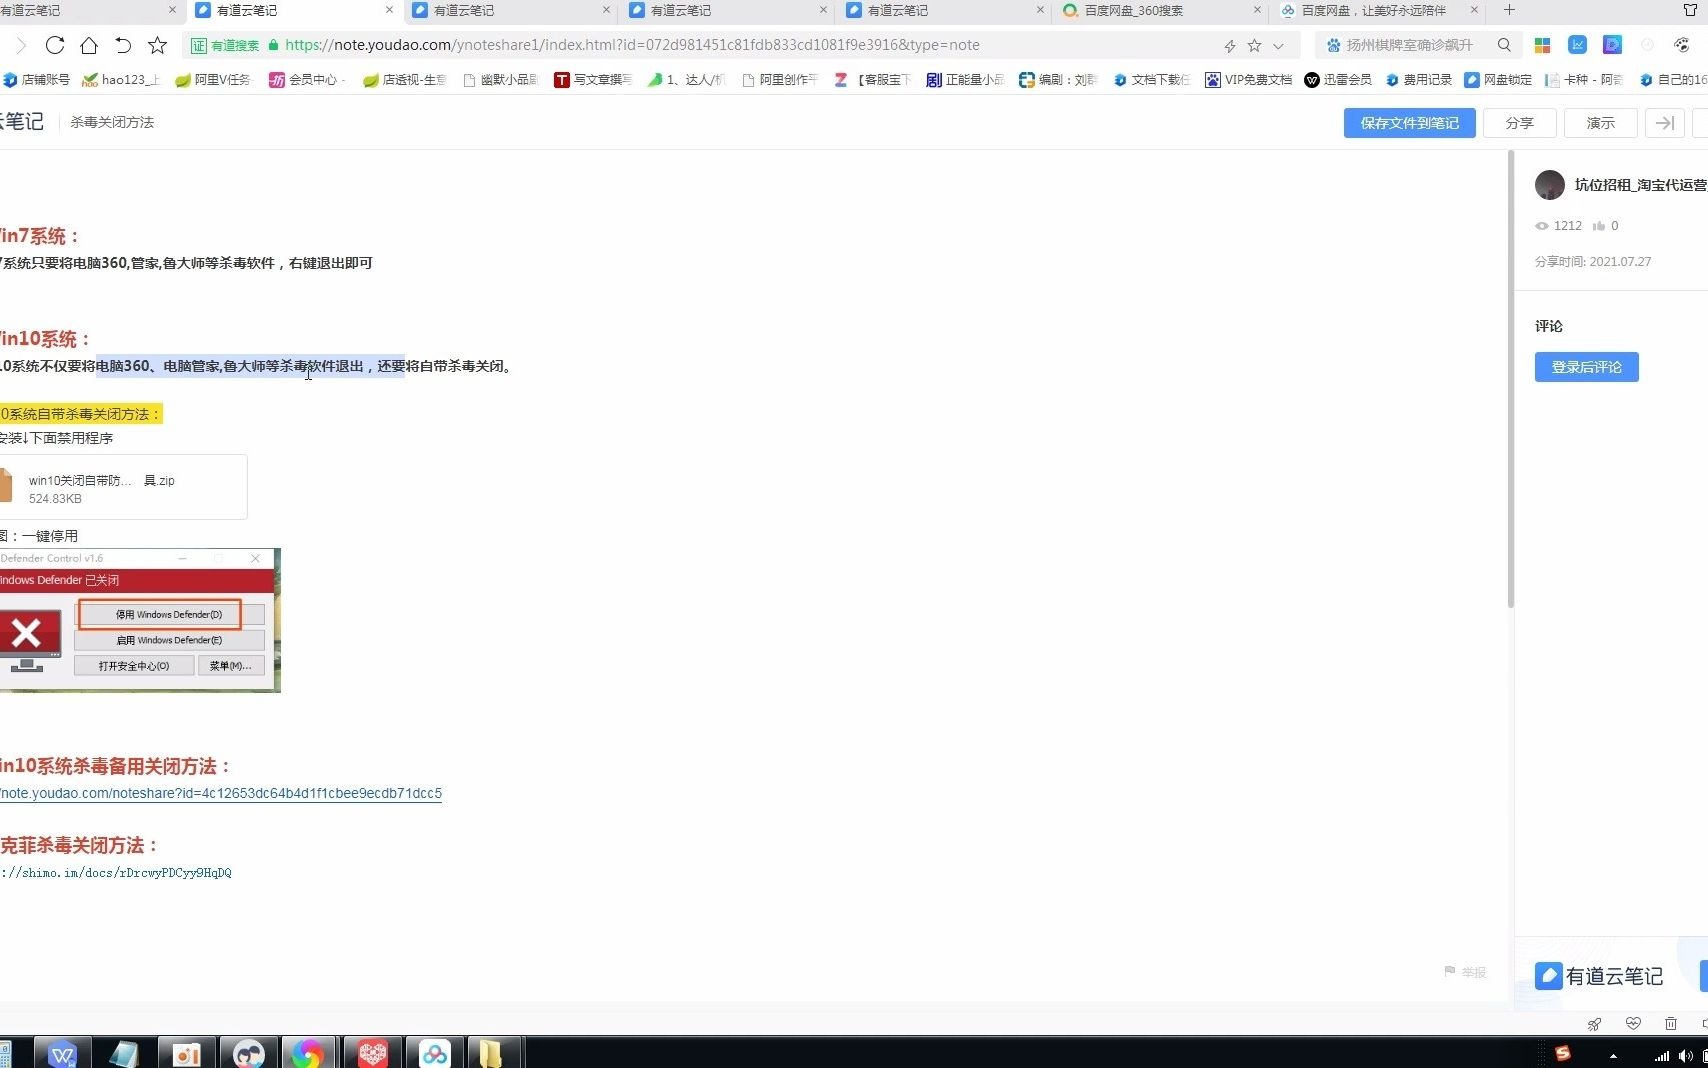Show hidden tray icons arrow

coord(1613,1056)
